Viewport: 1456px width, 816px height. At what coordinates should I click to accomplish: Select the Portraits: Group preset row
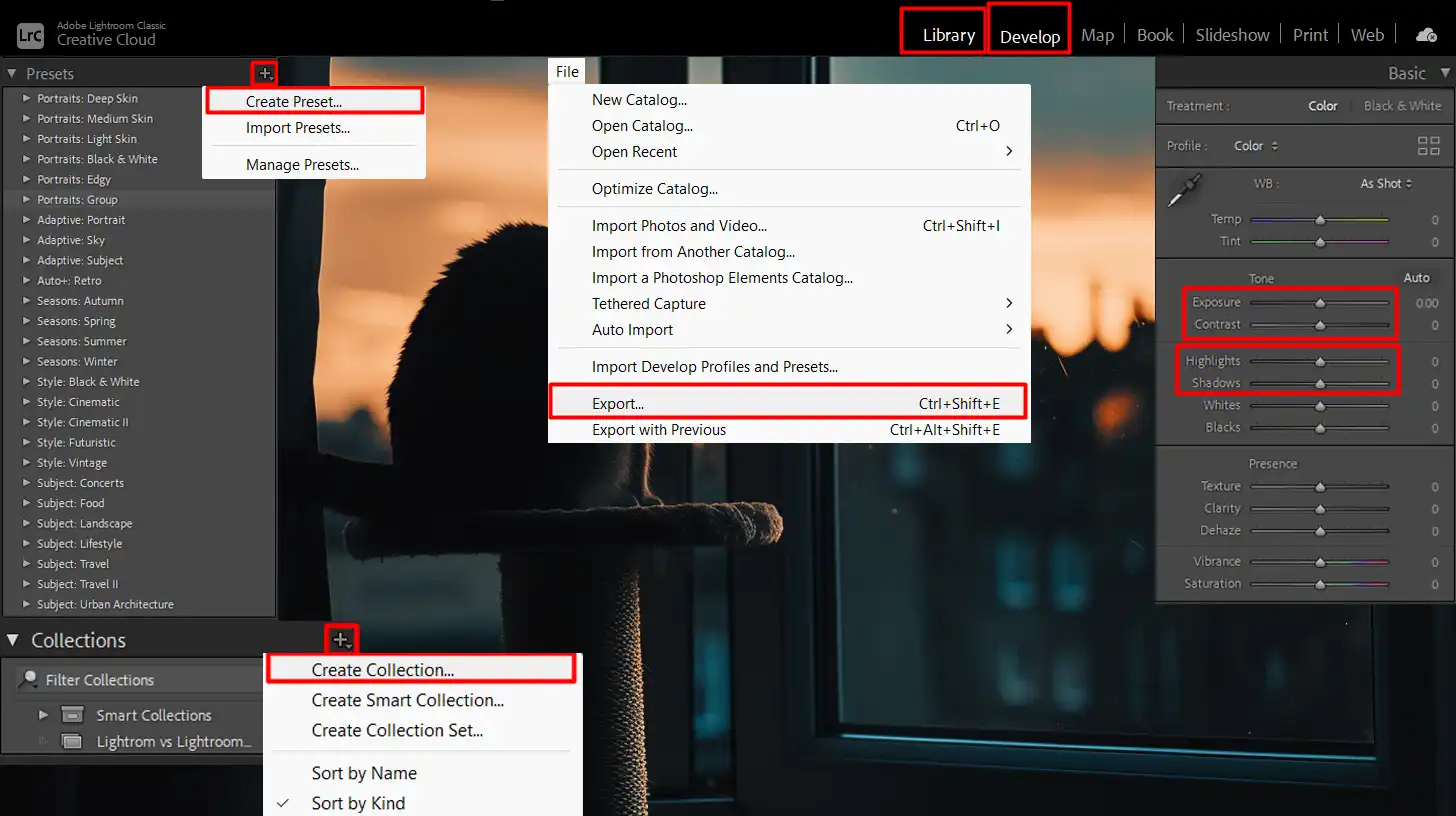[x=139, y=200]
